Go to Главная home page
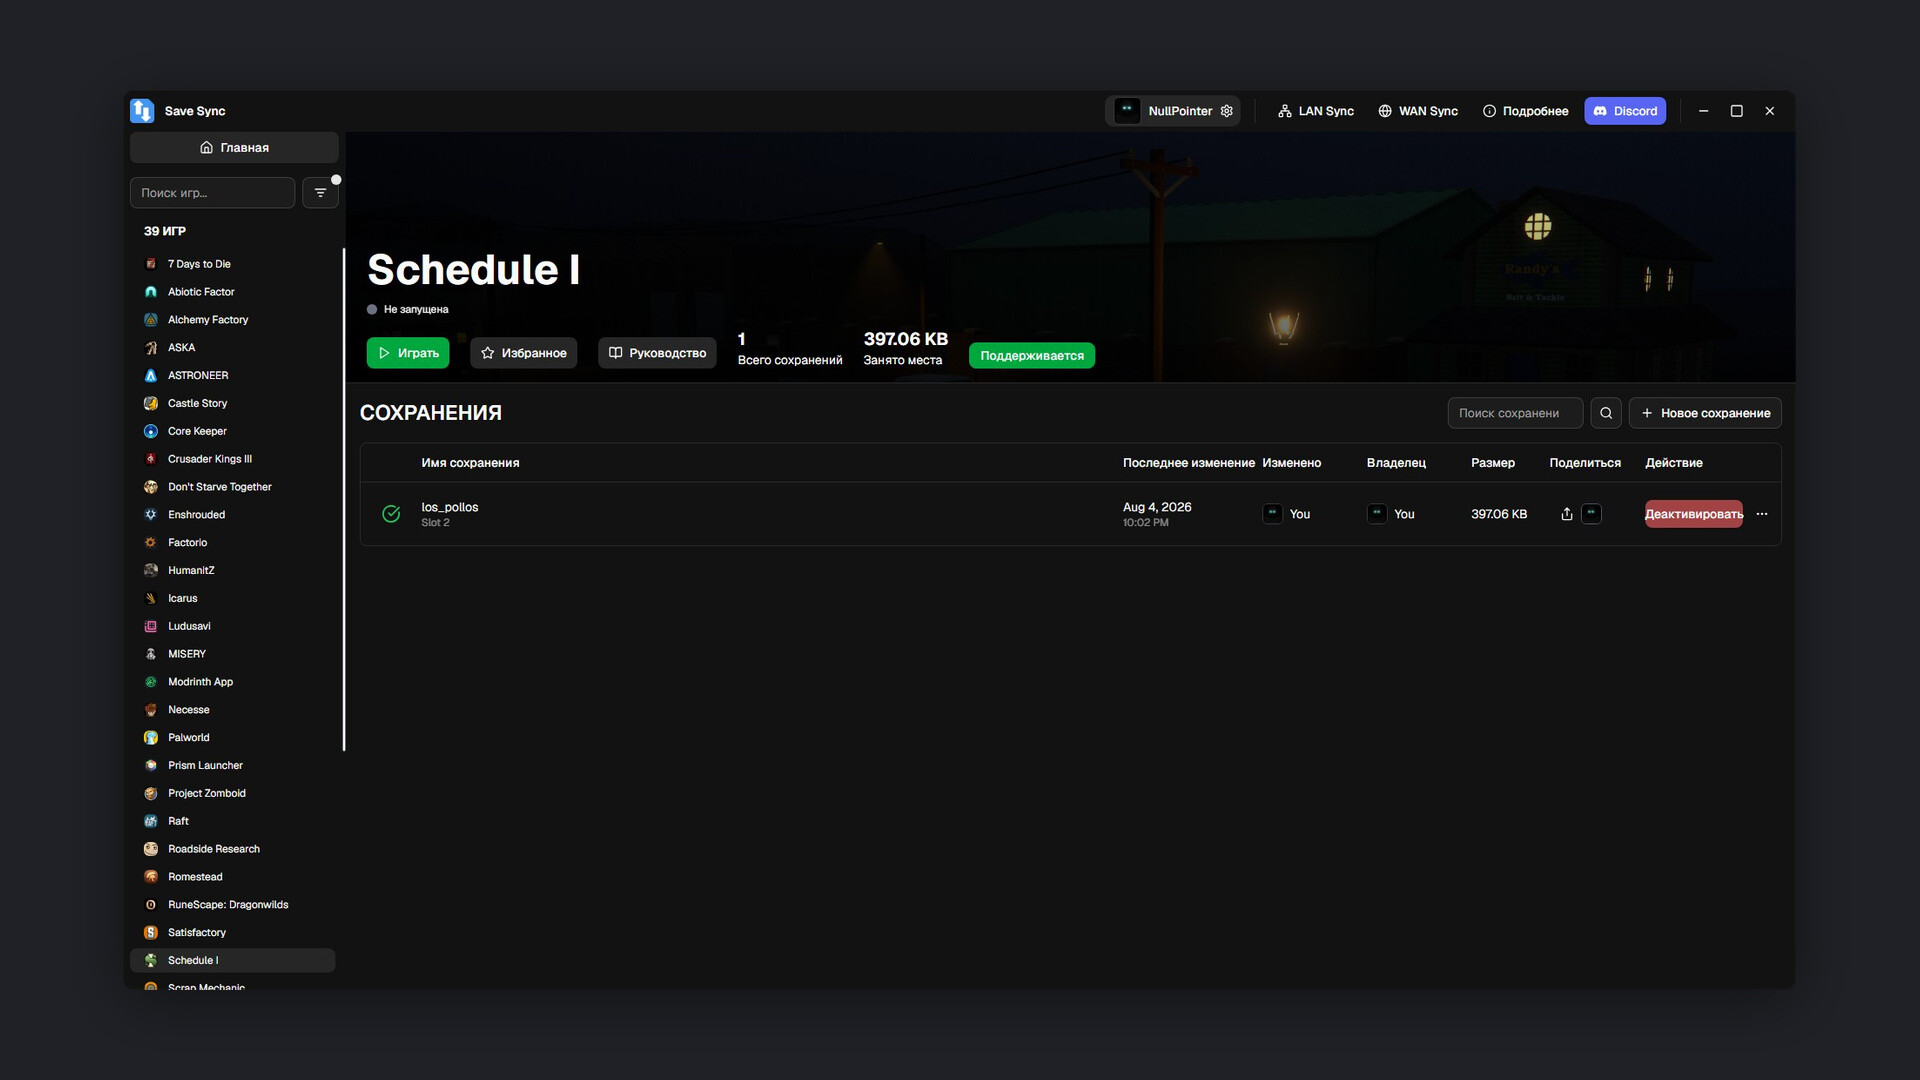The image size is (1920, 1080). [234, 147]
